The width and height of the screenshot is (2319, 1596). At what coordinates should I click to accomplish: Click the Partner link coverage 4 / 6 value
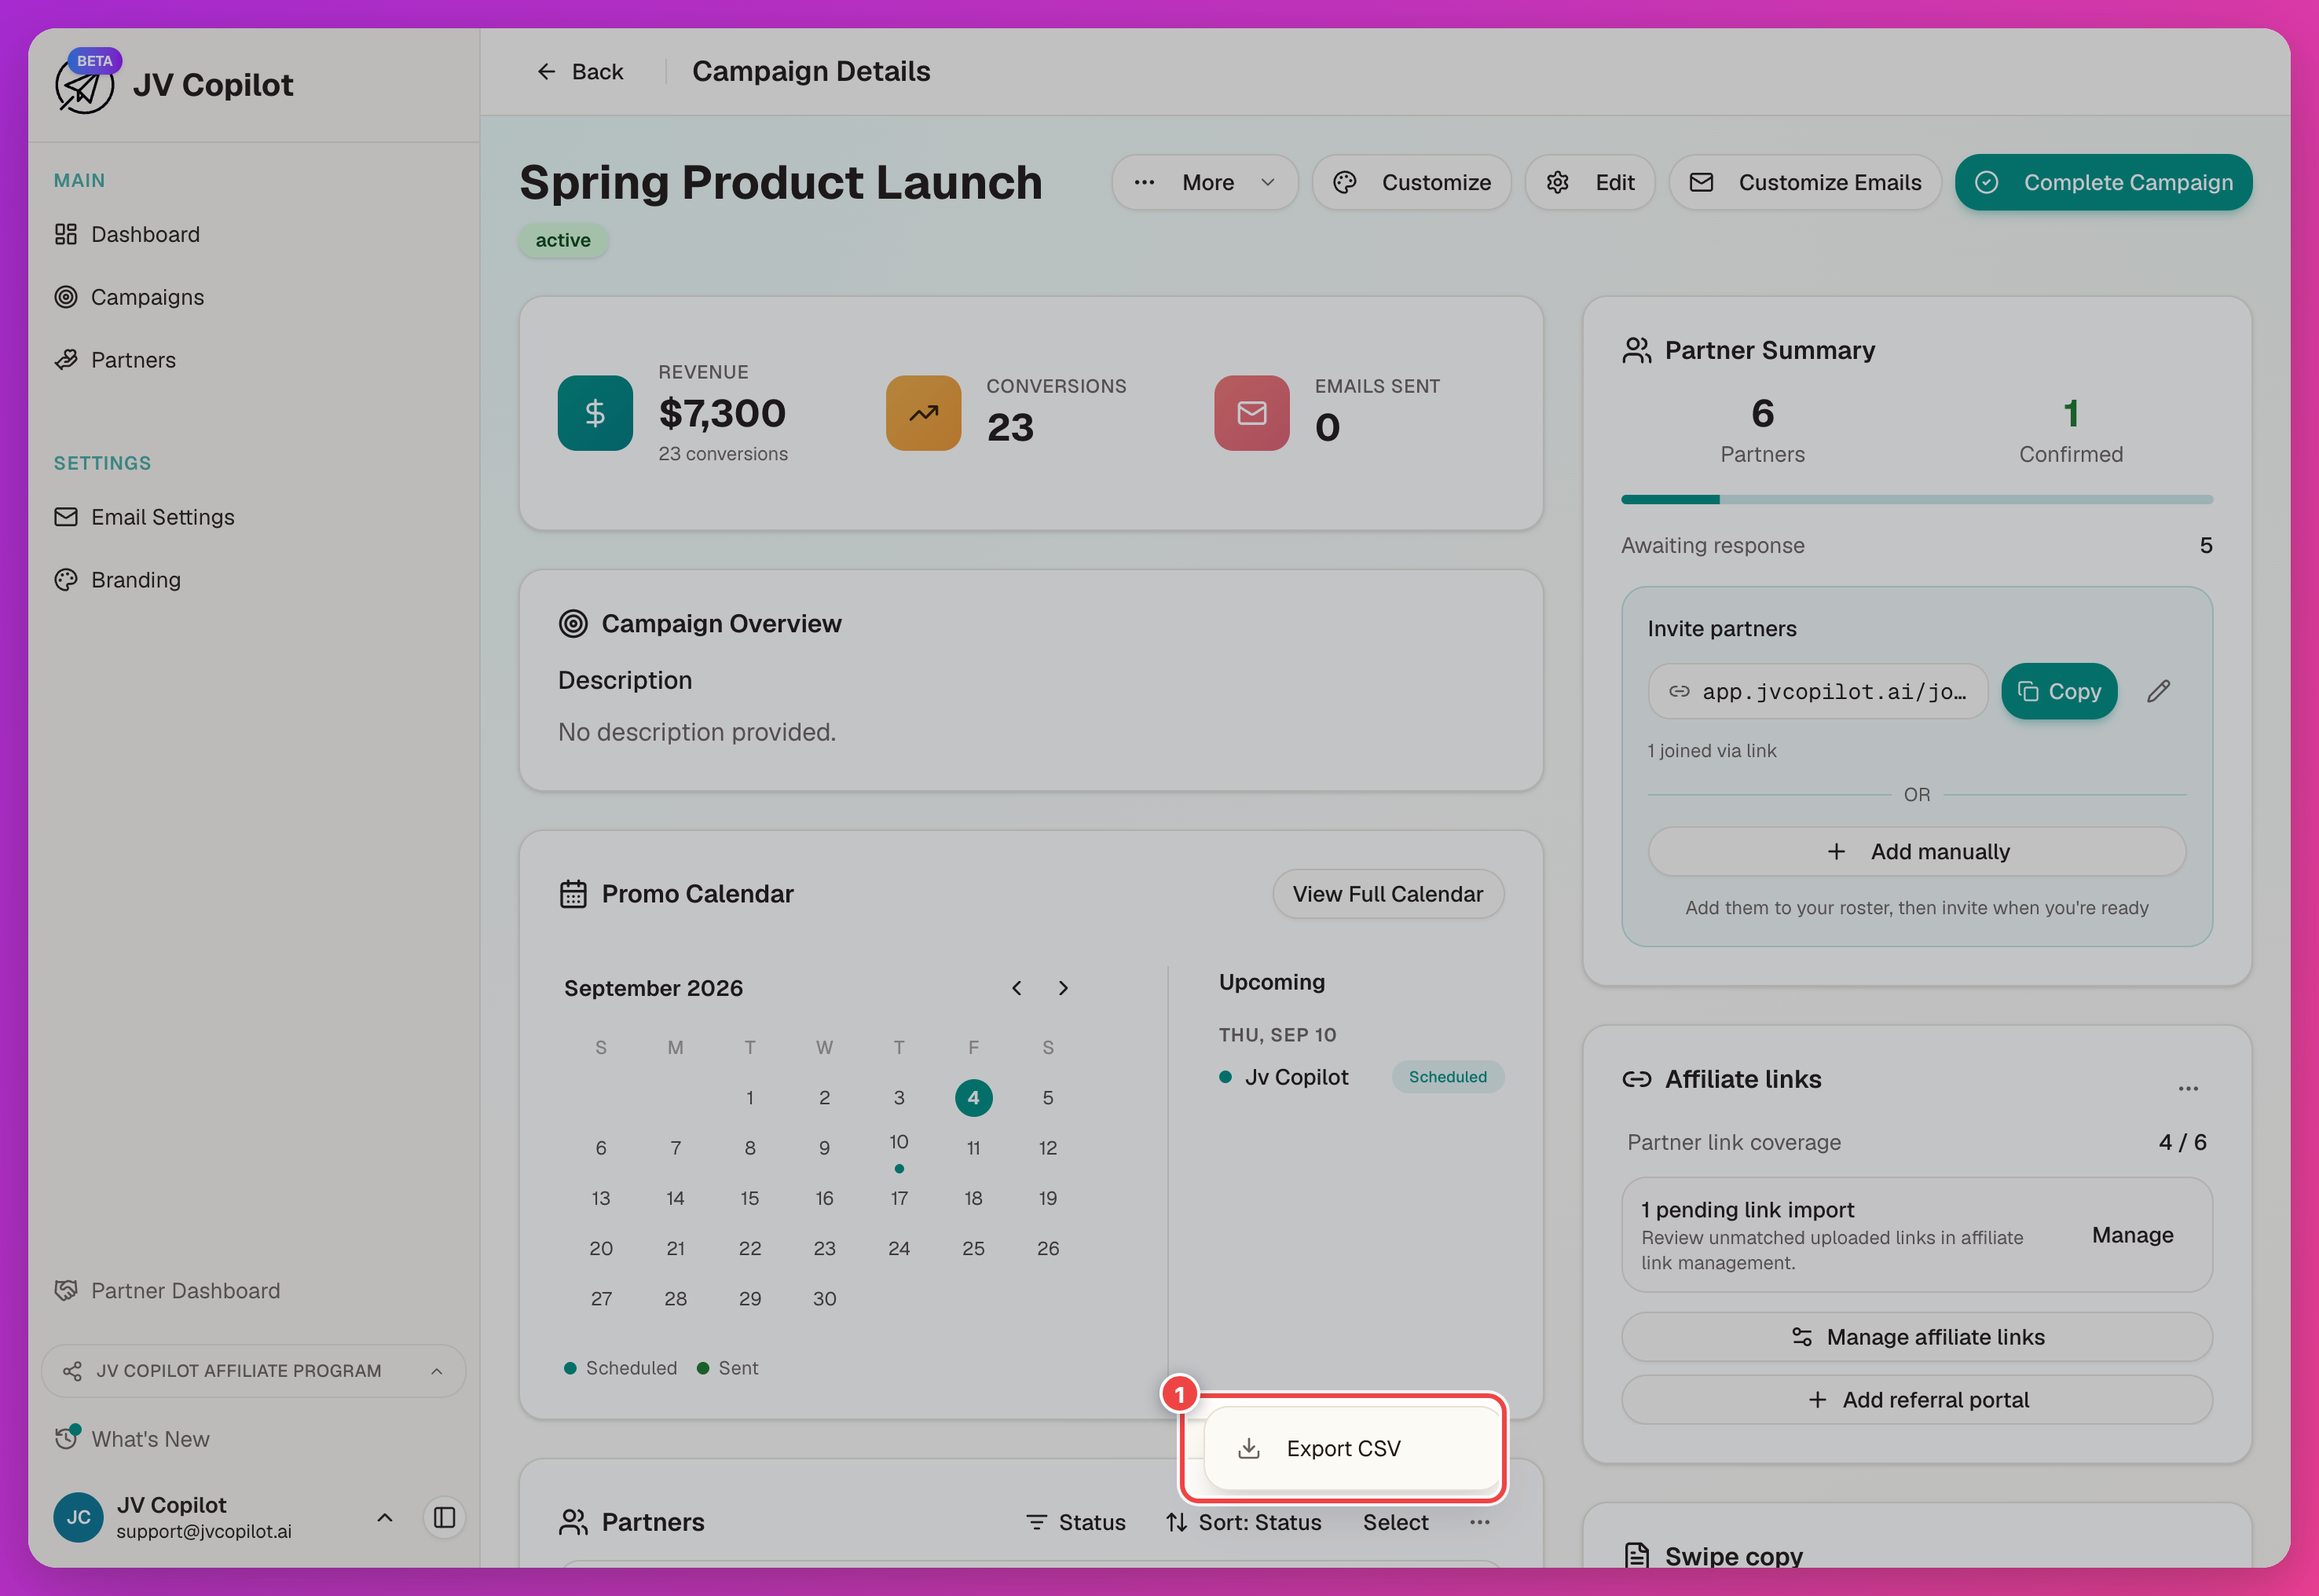click(2182, 1142)
